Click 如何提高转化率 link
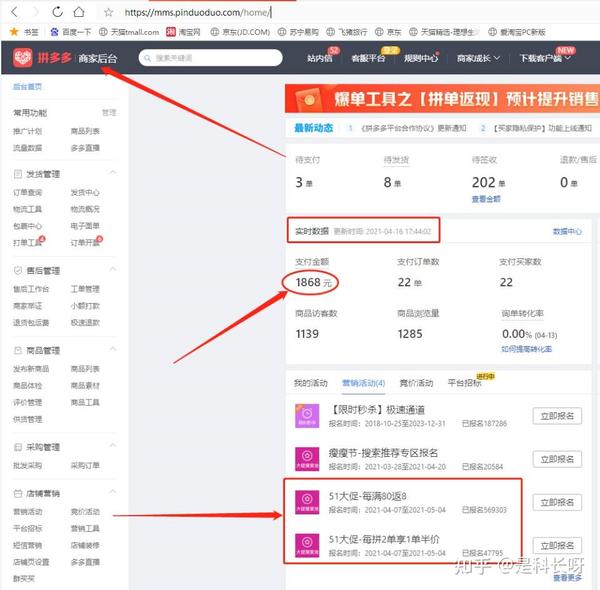Viewport: 600px width, 590px height. (x=527, y=349)
